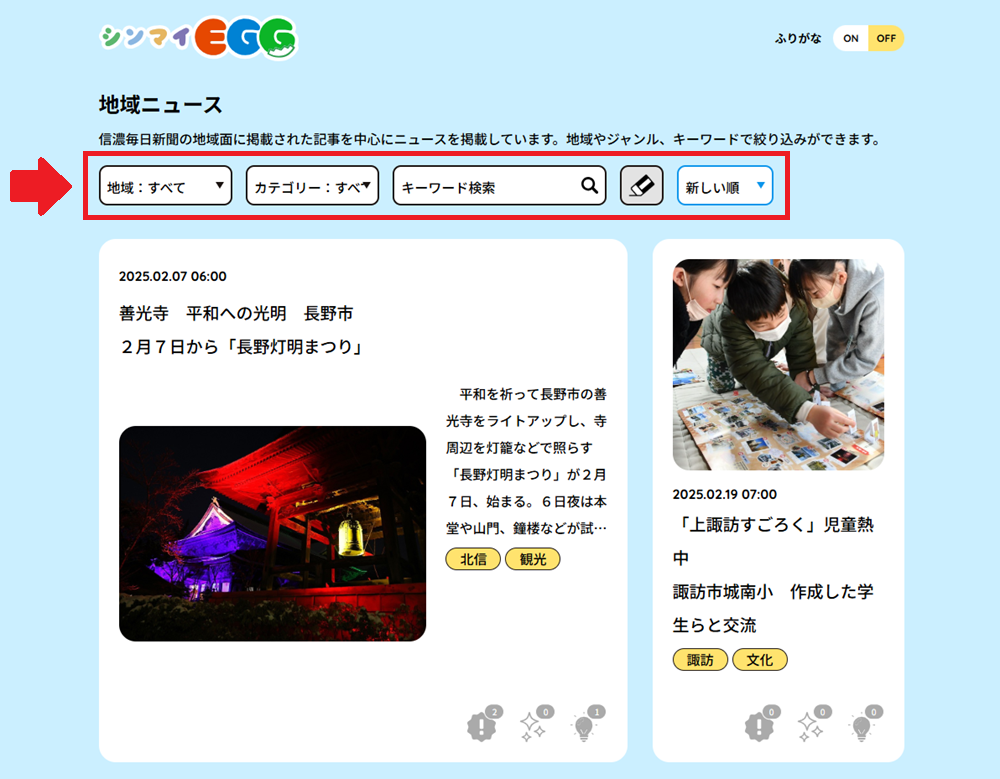Click exclamation reaction on 善光寺 article
Image resolution: width=1000 pixels, height=779 pixels.
483,725
